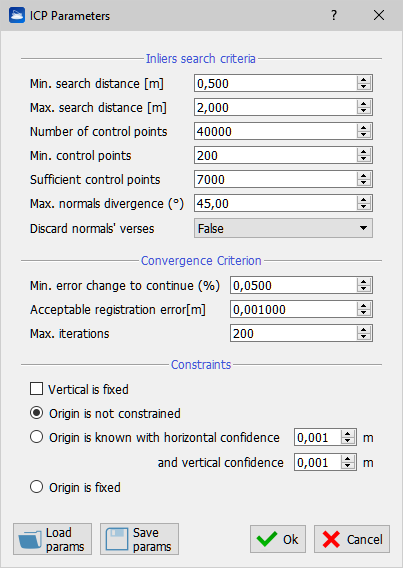The width and height of the screenshot is (403, 568).
Task: Click the red X Cancel icon
Action: [331, 539]
